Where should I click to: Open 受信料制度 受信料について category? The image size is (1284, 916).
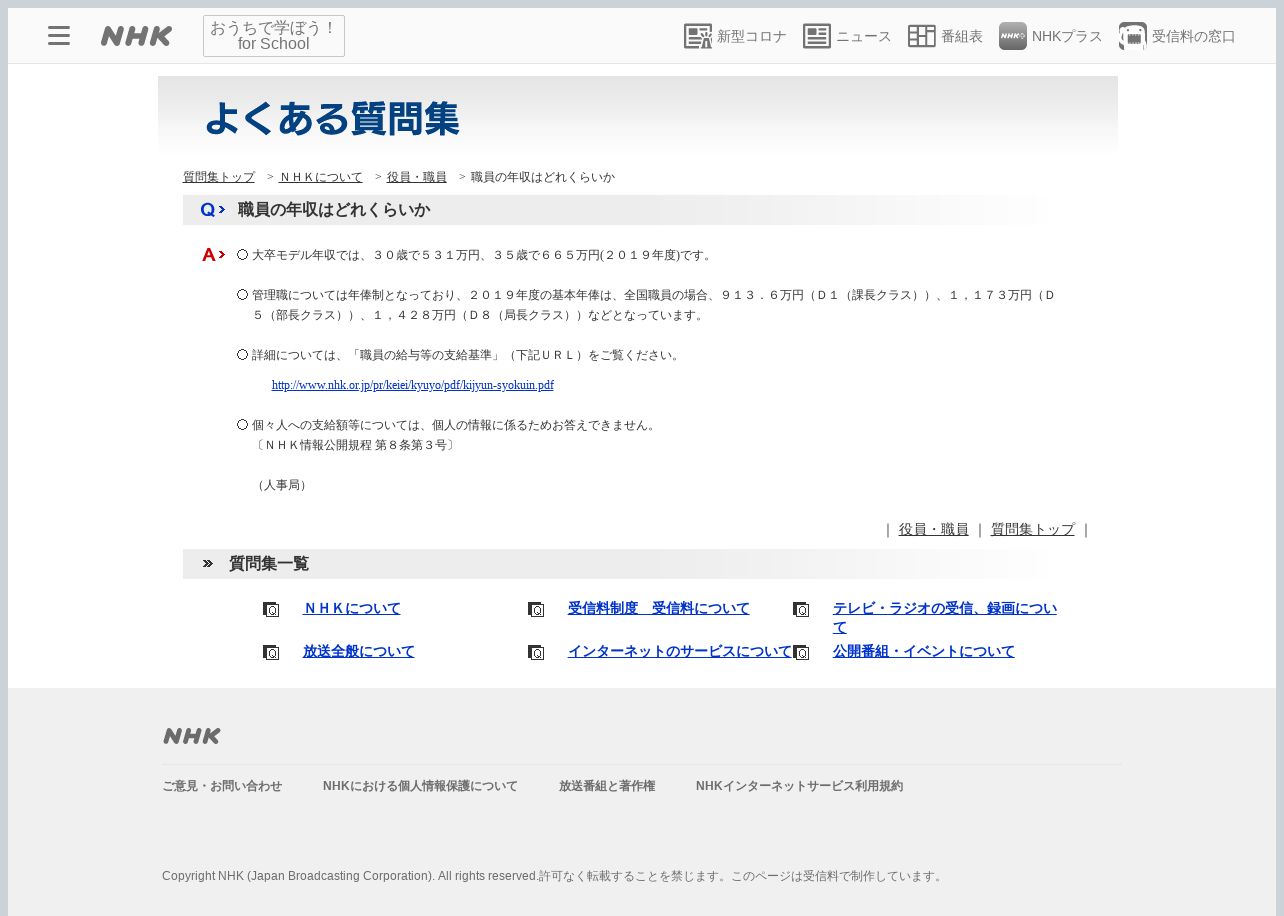point(659,608)
